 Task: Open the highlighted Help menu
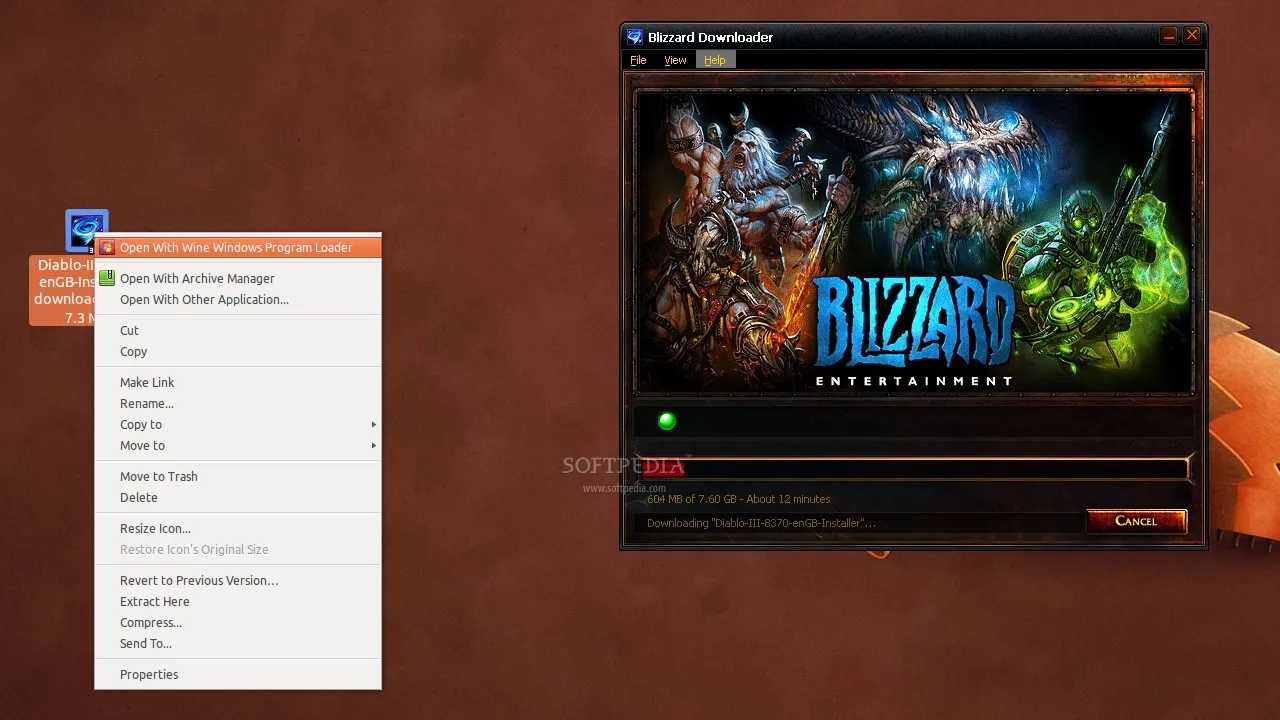pyautogui.click(x=714, y=60)
